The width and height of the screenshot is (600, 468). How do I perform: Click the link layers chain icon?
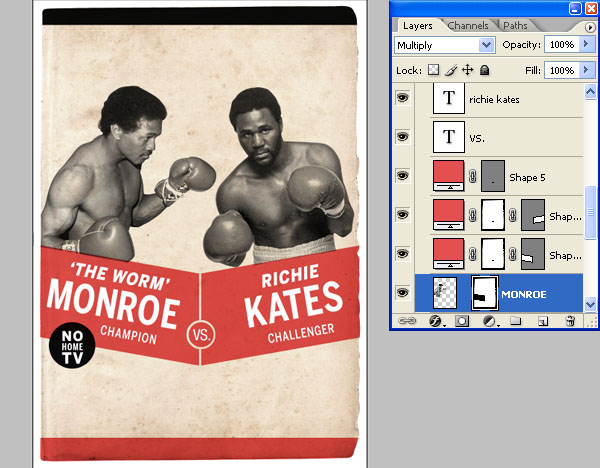click(408, 321)
